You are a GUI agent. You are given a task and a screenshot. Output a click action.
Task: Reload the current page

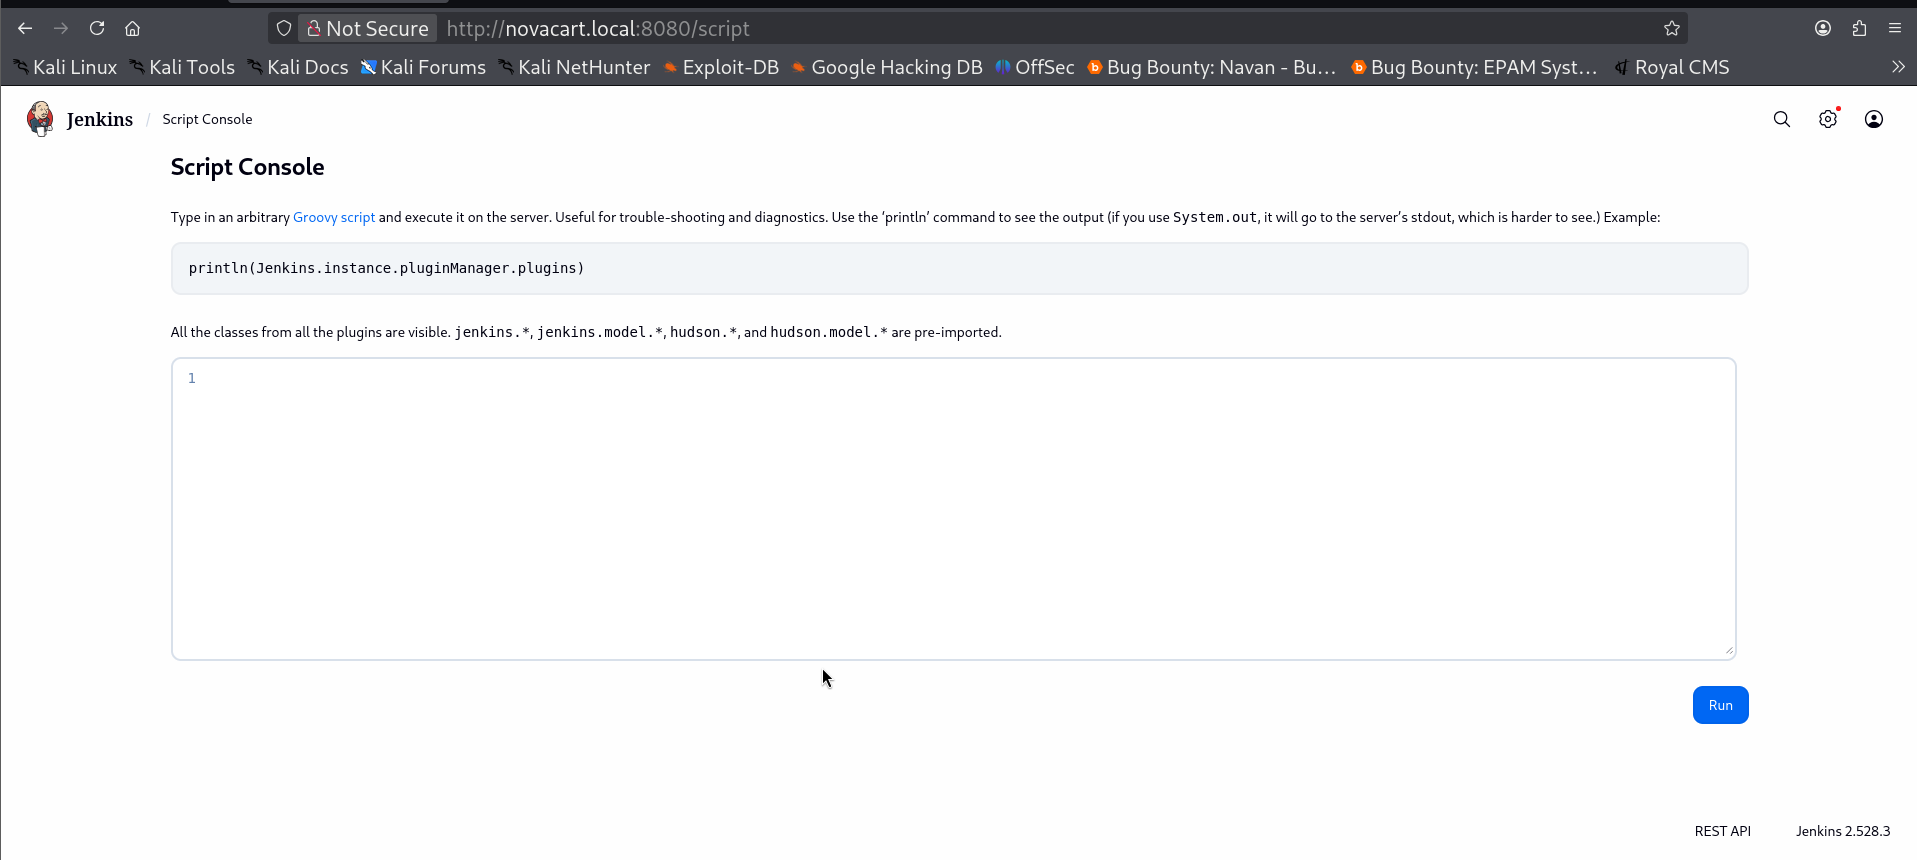pos(97,28)
